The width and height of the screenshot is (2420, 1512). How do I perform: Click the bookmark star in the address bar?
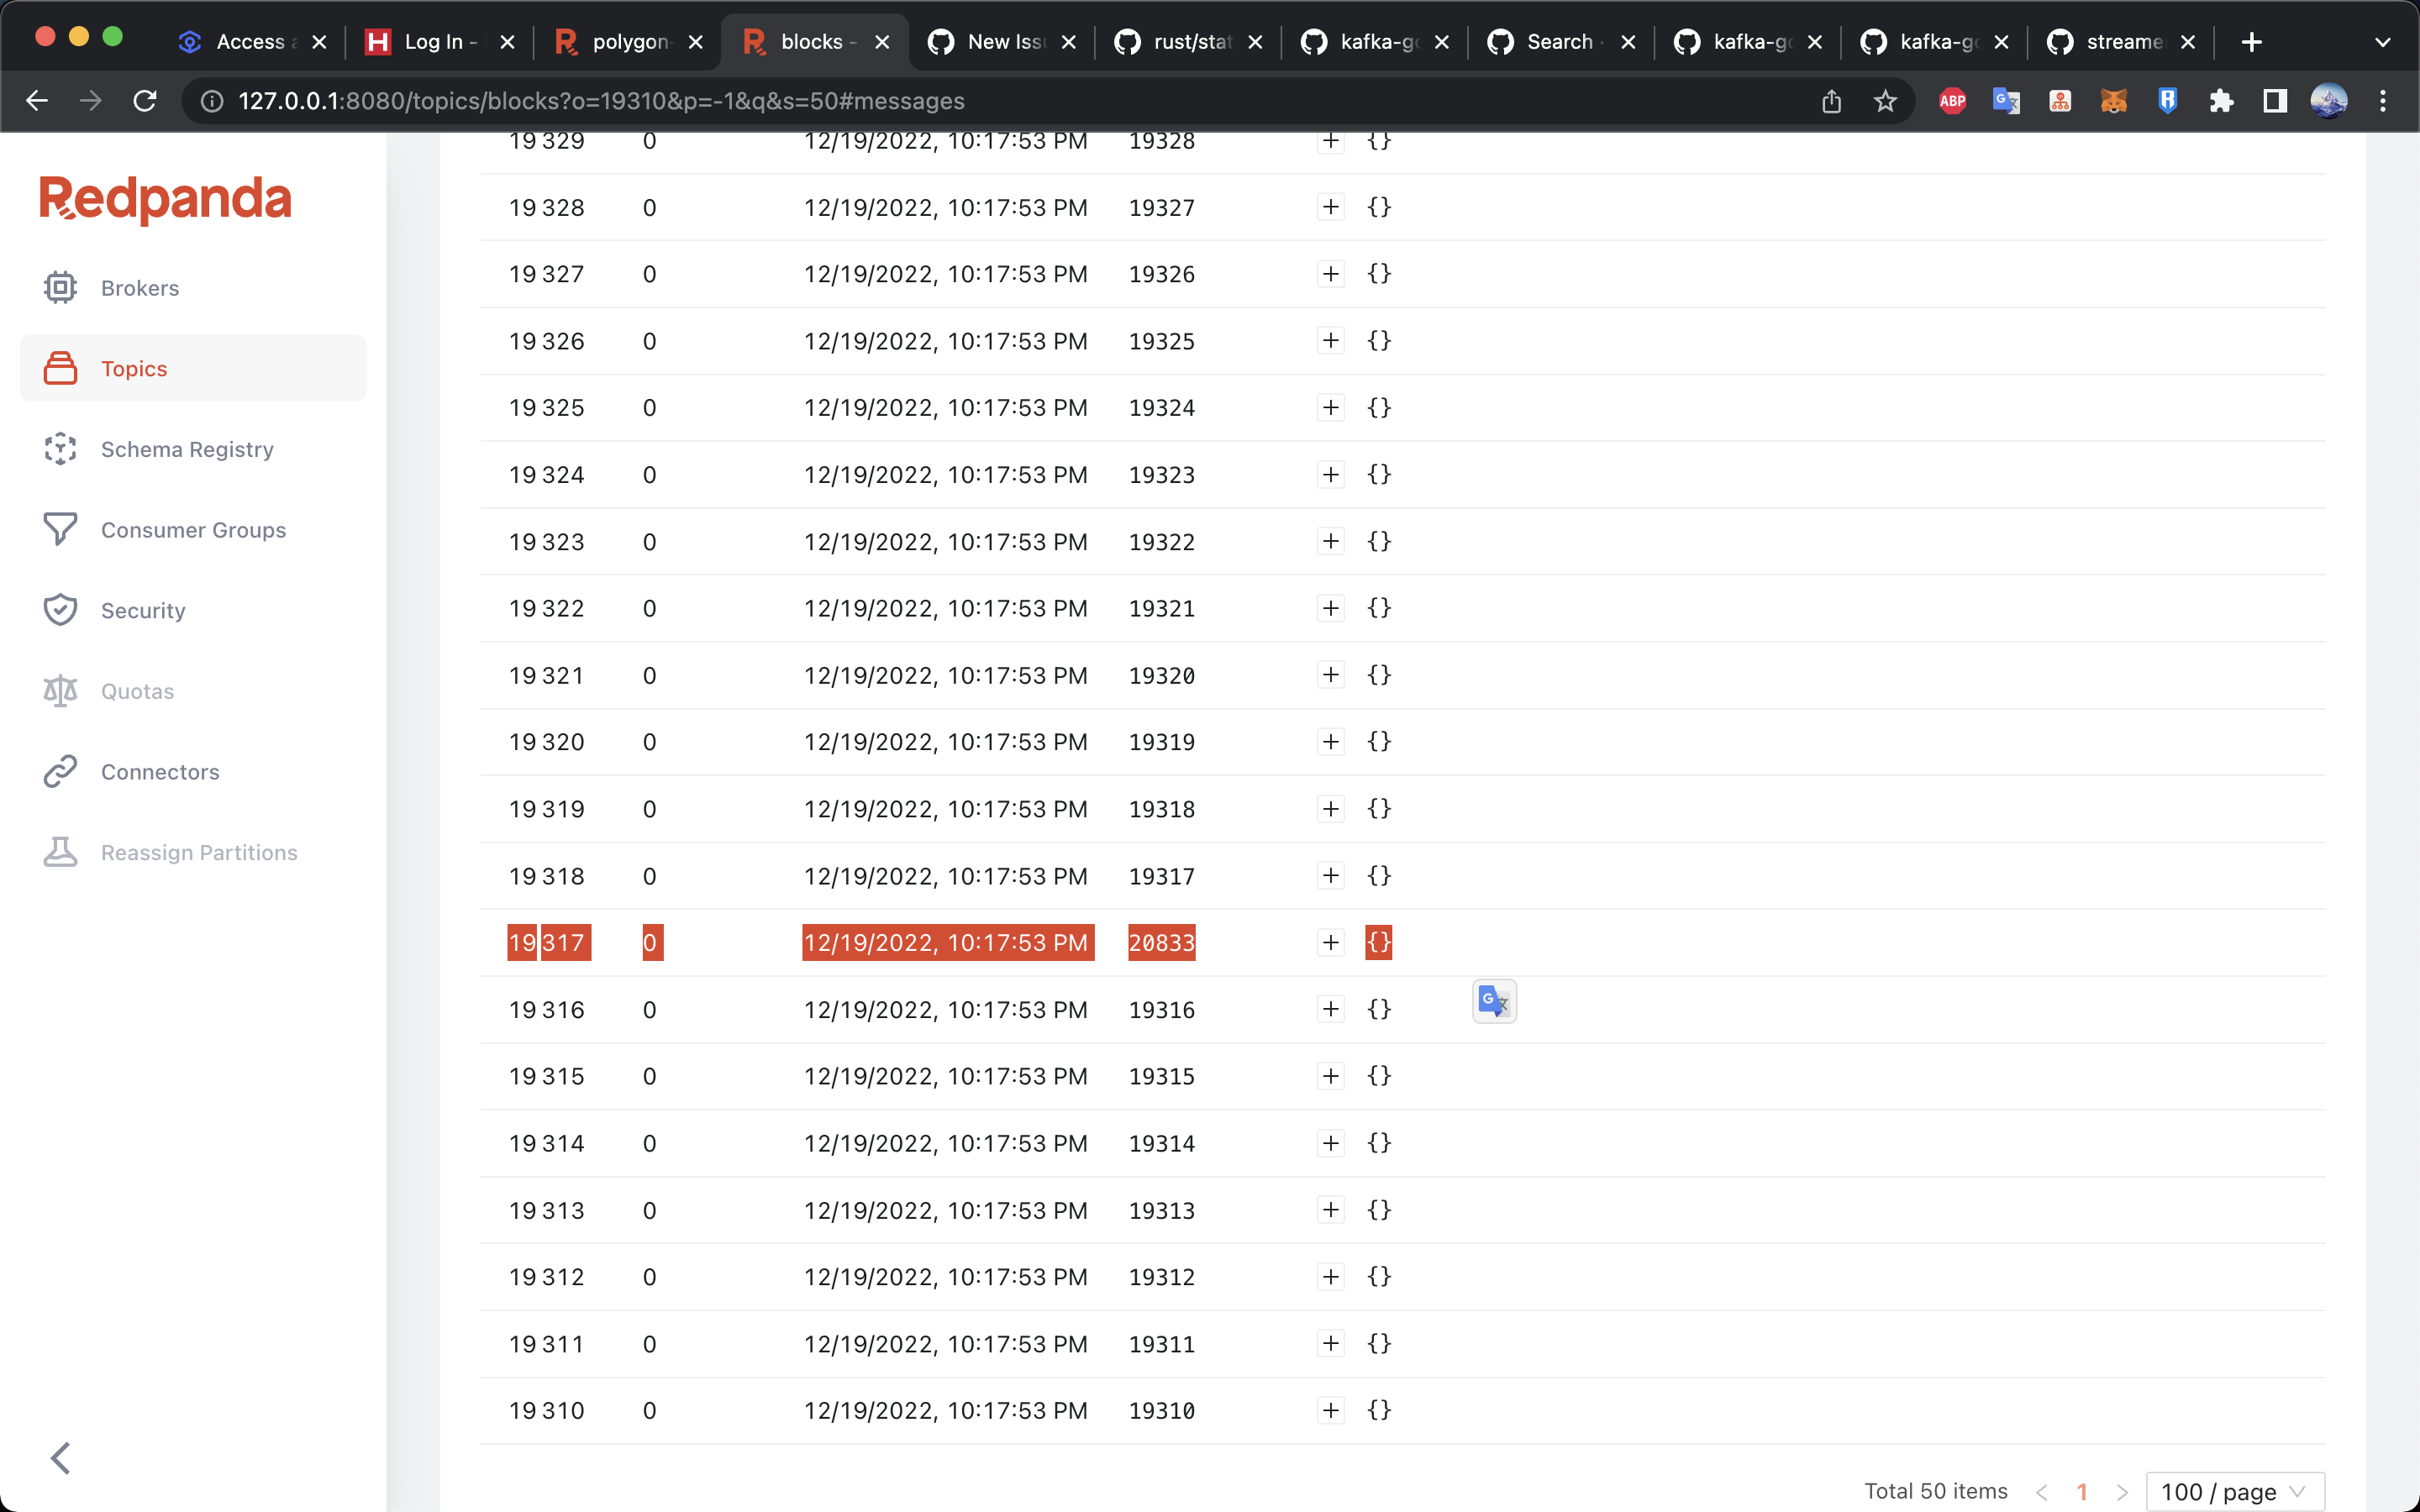pos(1885,100)
